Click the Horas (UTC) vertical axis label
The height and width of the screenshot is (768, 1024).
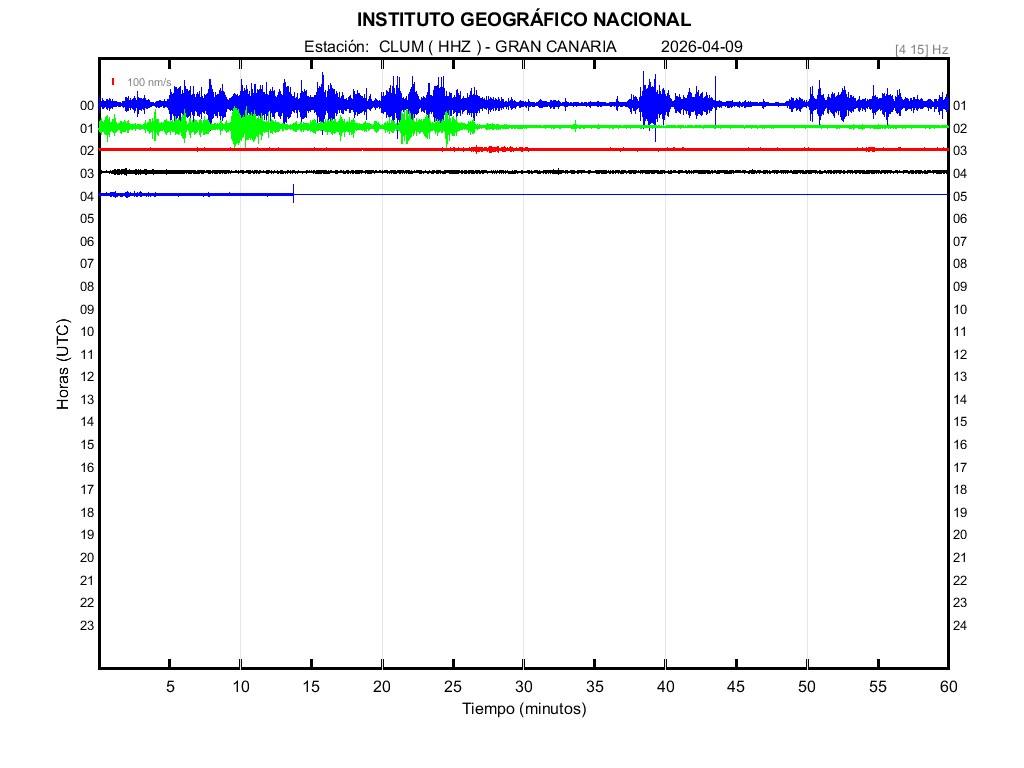pos(63,365)
